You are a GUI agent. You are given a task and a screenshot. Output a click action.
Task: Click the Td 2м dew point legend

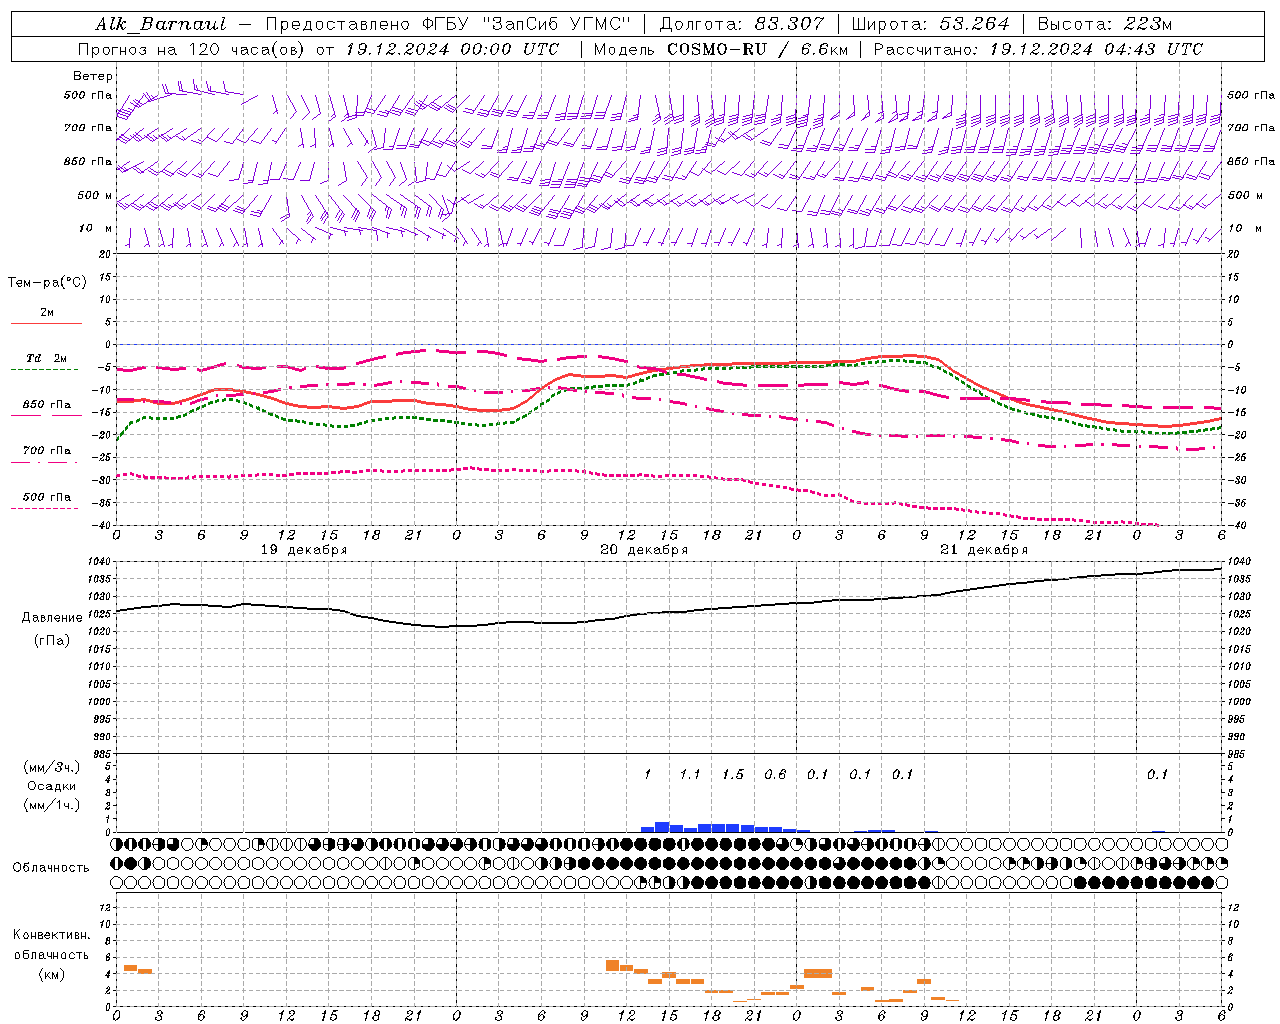[46, 360]
